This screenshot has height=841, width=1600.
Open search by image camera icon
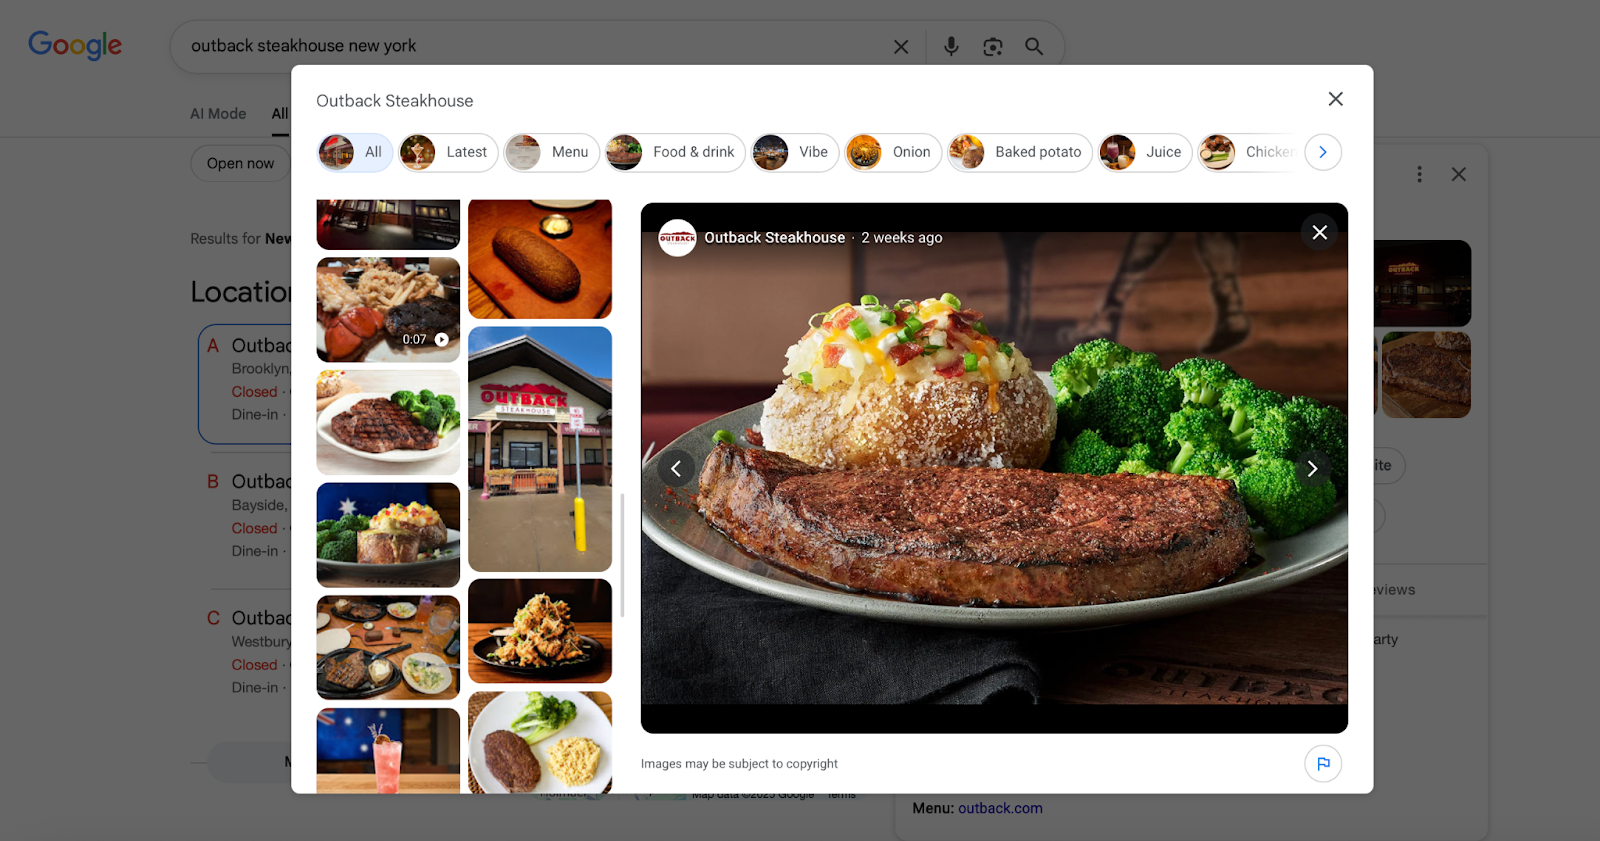click(992, 46)
